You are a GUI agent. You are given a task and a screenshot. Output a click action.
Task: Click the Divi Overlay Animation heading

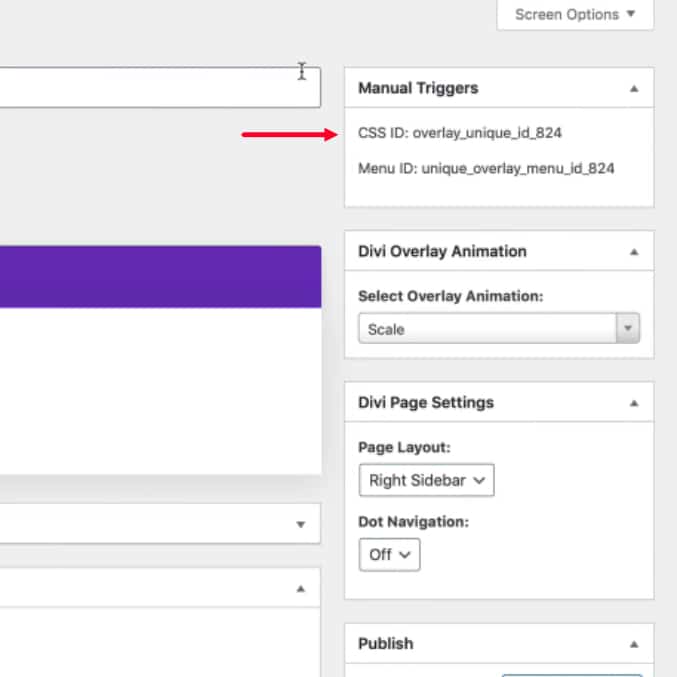(x=442, y=252)
